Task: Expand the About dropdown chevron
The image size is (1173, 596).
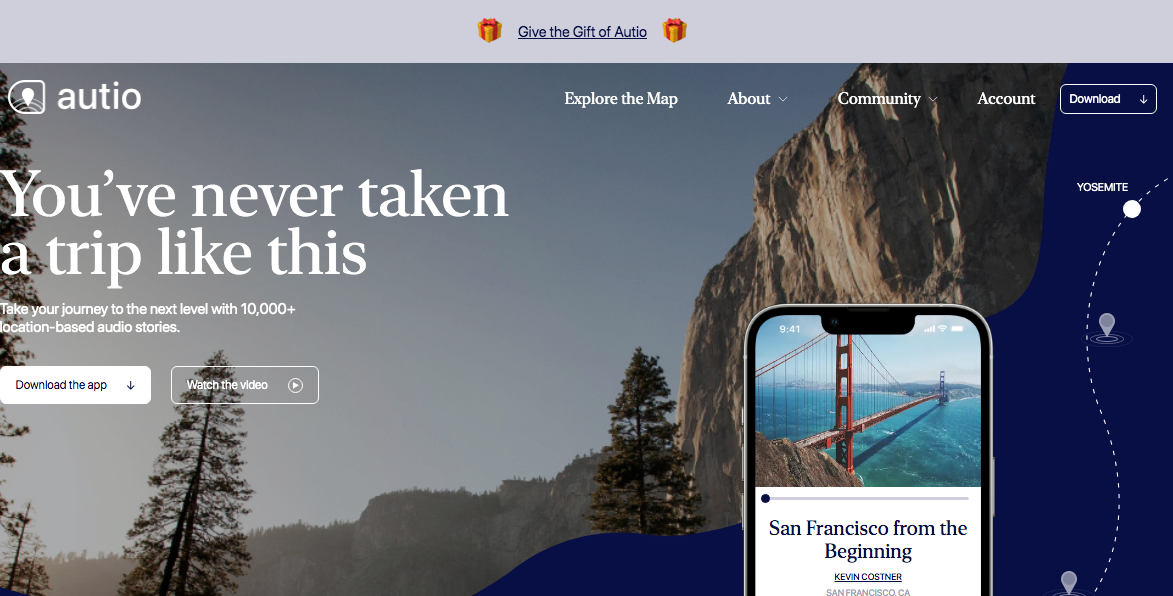Action: [x=782, y=99]
